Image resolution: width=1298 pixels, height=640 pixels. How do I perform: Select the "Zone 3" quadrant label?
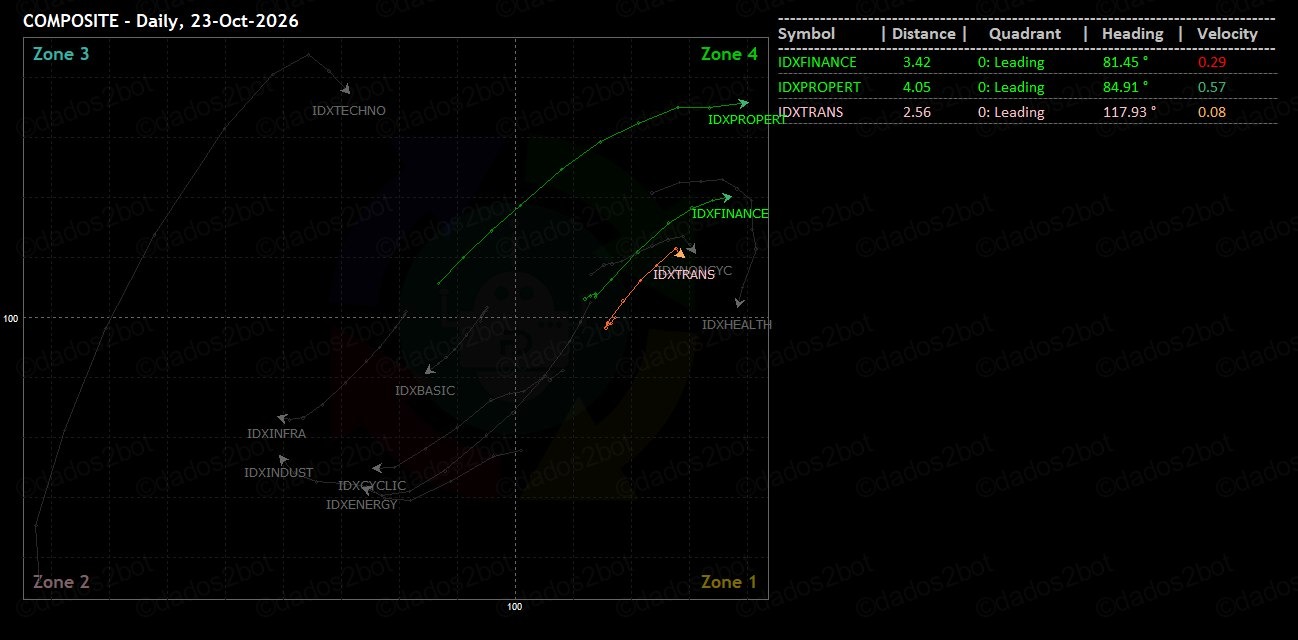(61, 54)
